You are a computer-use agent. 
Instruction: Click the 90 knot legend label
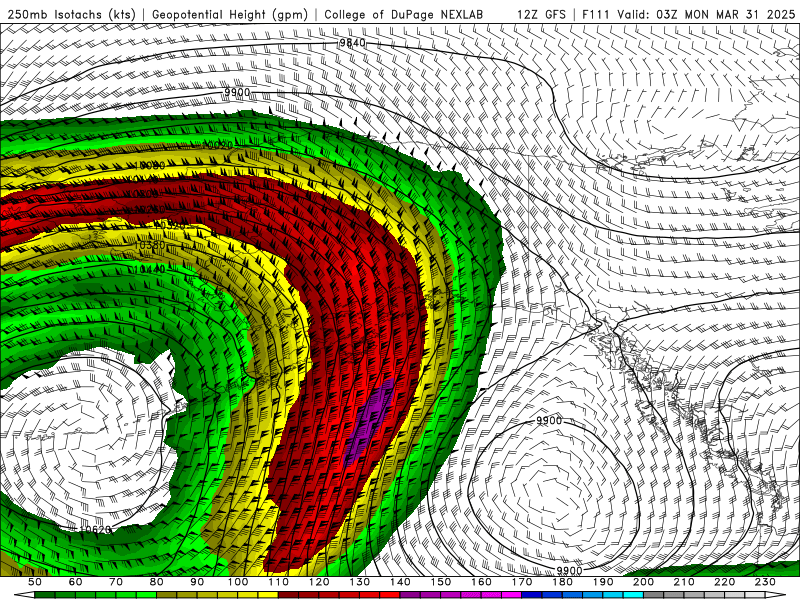click(x=197, y=582)
